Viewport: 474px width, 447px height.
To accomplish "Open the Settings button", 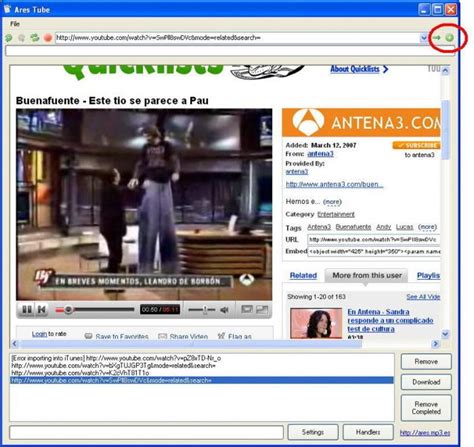I will [x=313, y=432].
